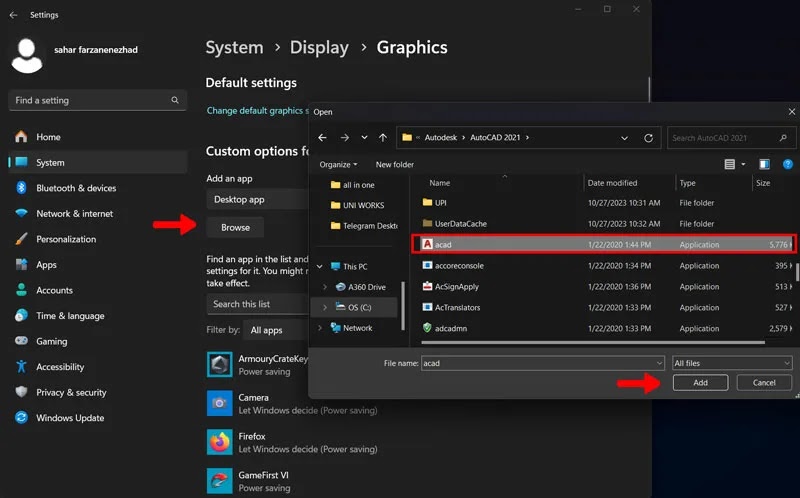Screen dimensions: 800x498
Task: Select the UNI WORKS folder
Action: click(358, 205)
